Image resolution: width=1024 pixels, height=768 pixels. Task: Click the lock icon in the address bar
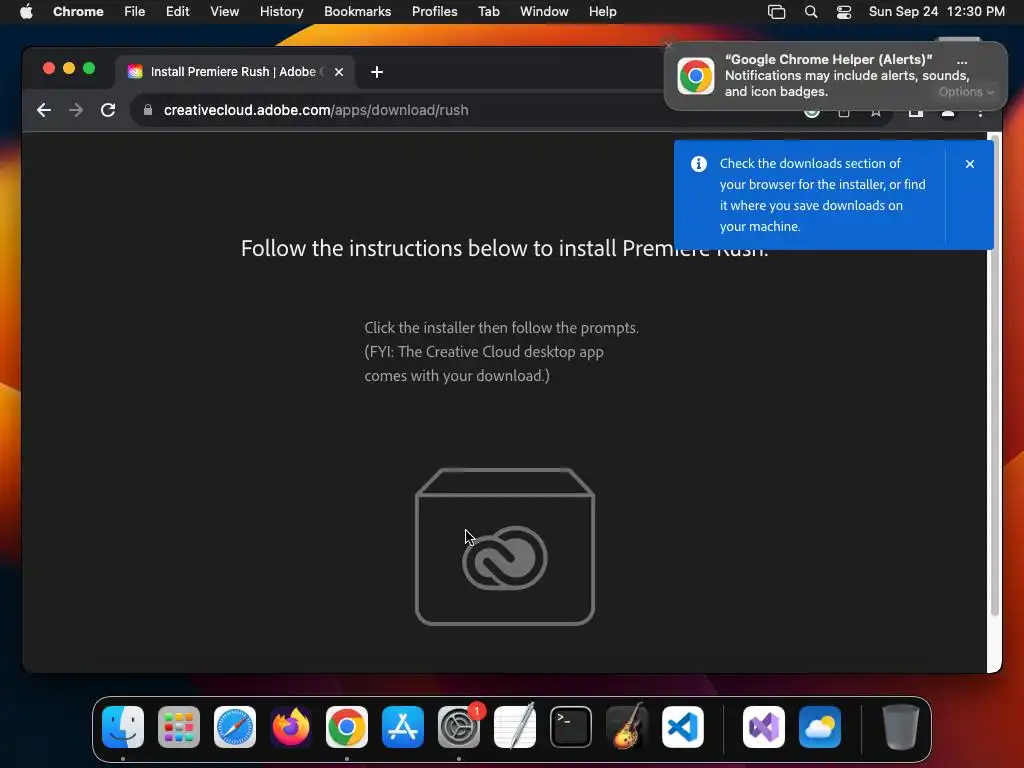click(148, 110)
